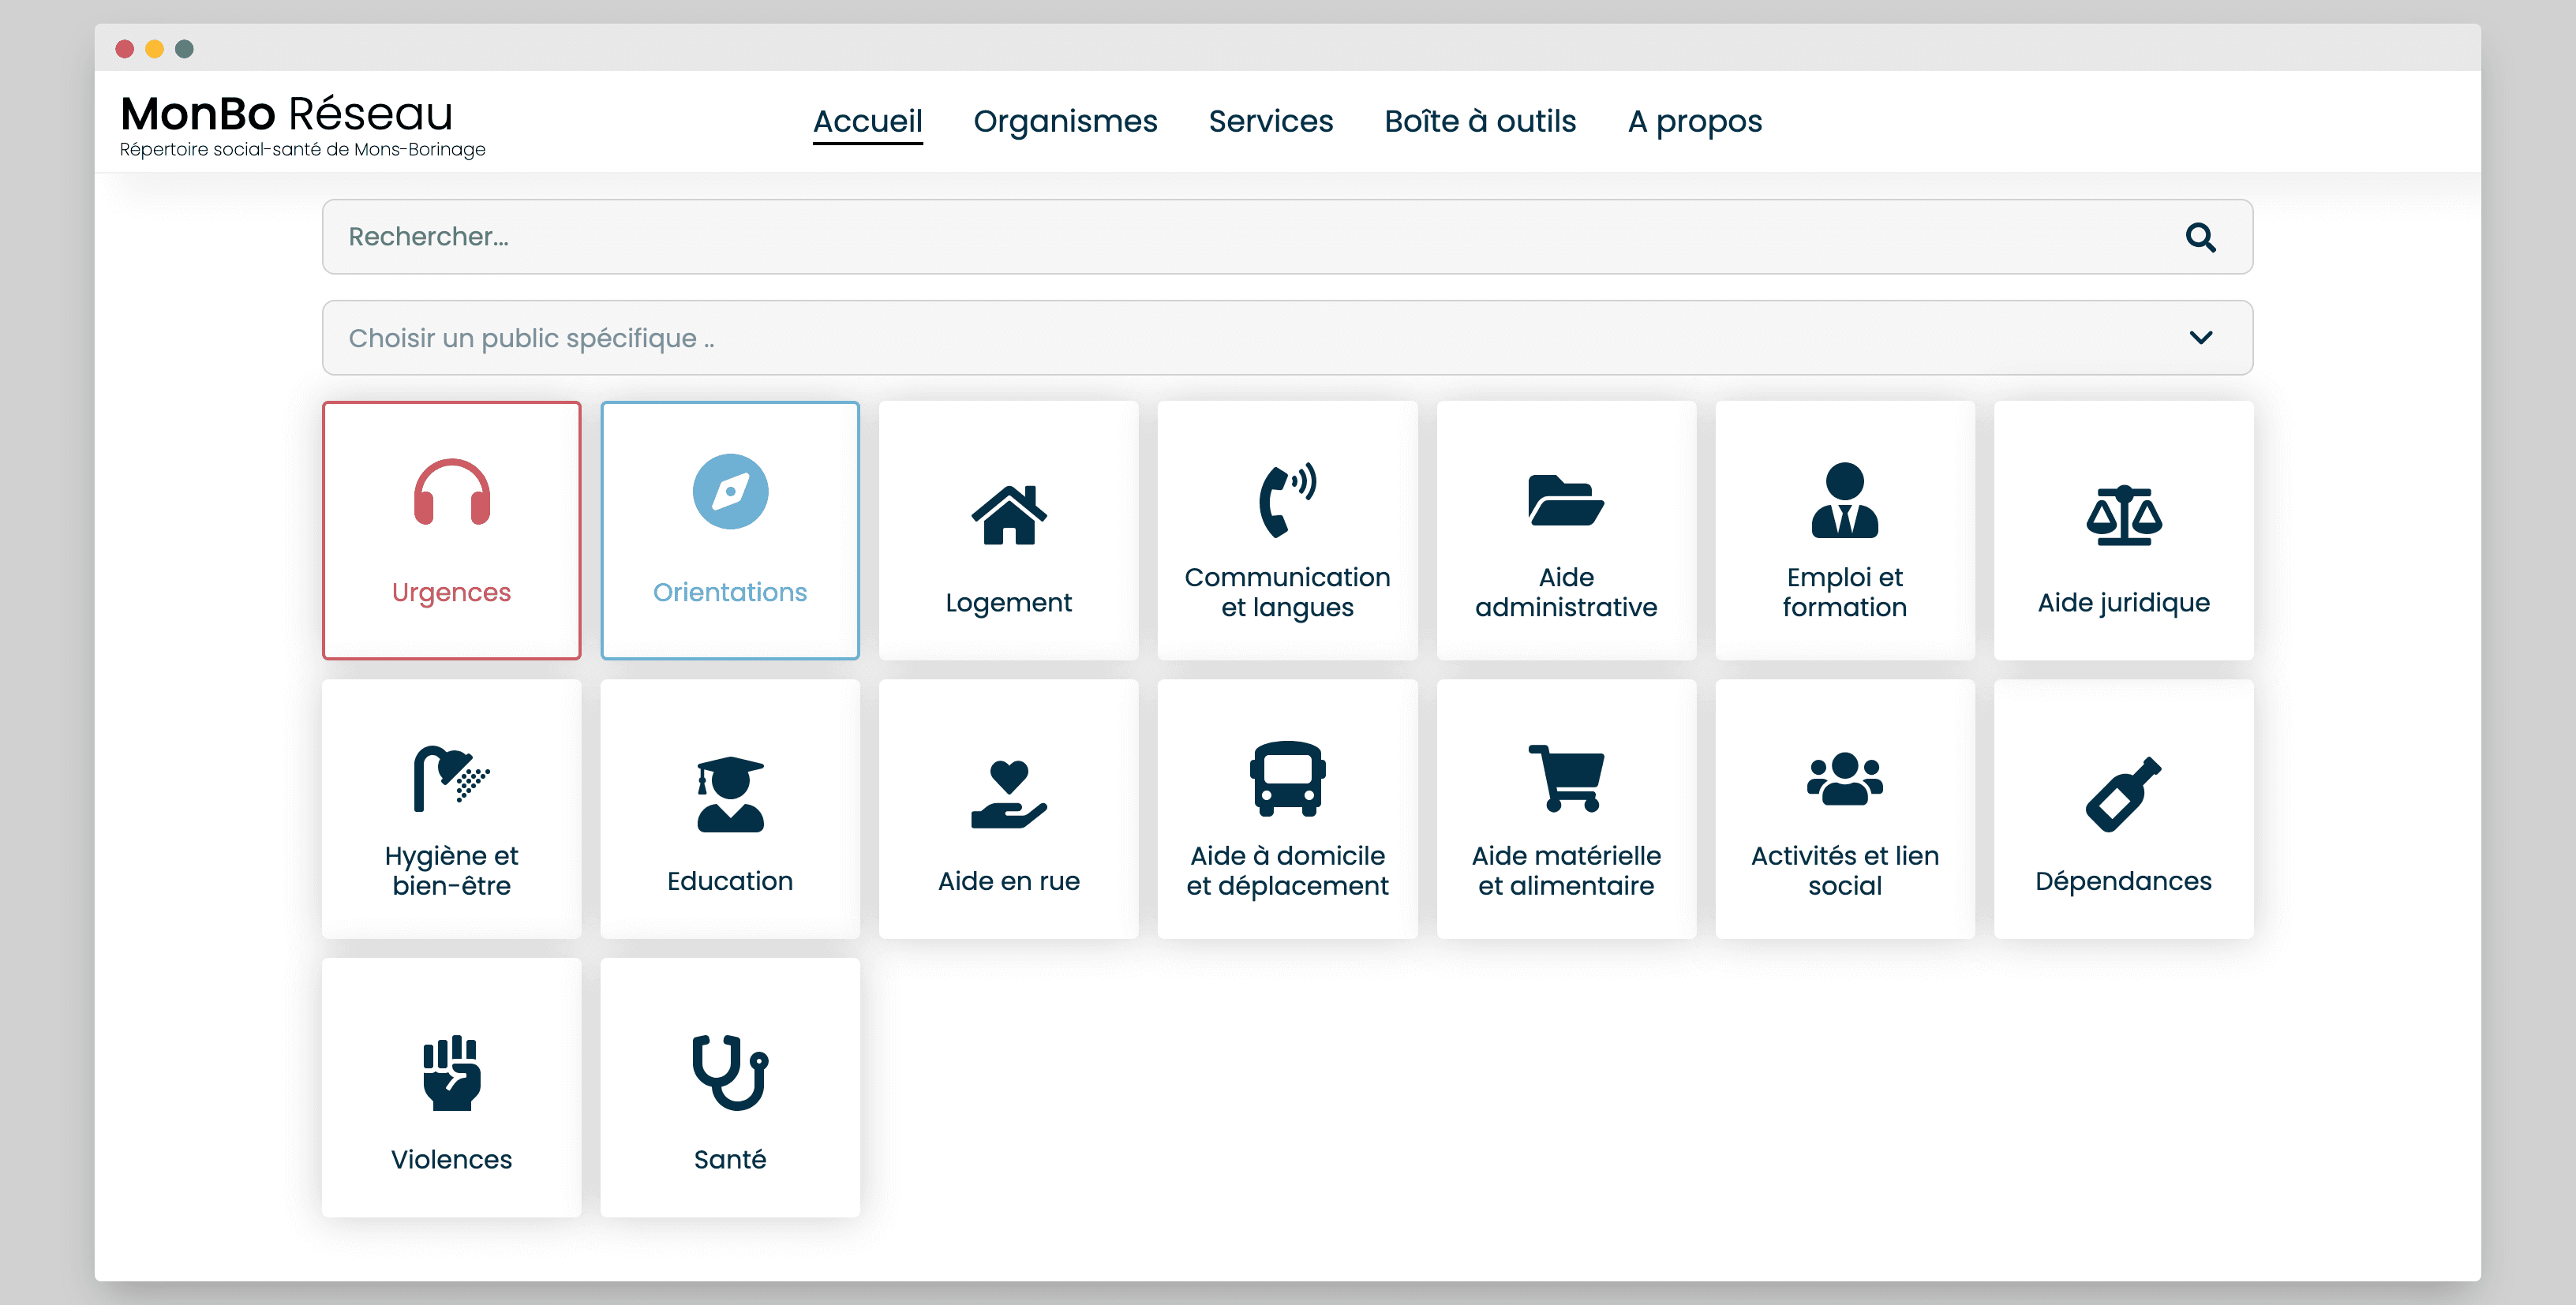Click the Dépendances label text

pos(2123,881)
